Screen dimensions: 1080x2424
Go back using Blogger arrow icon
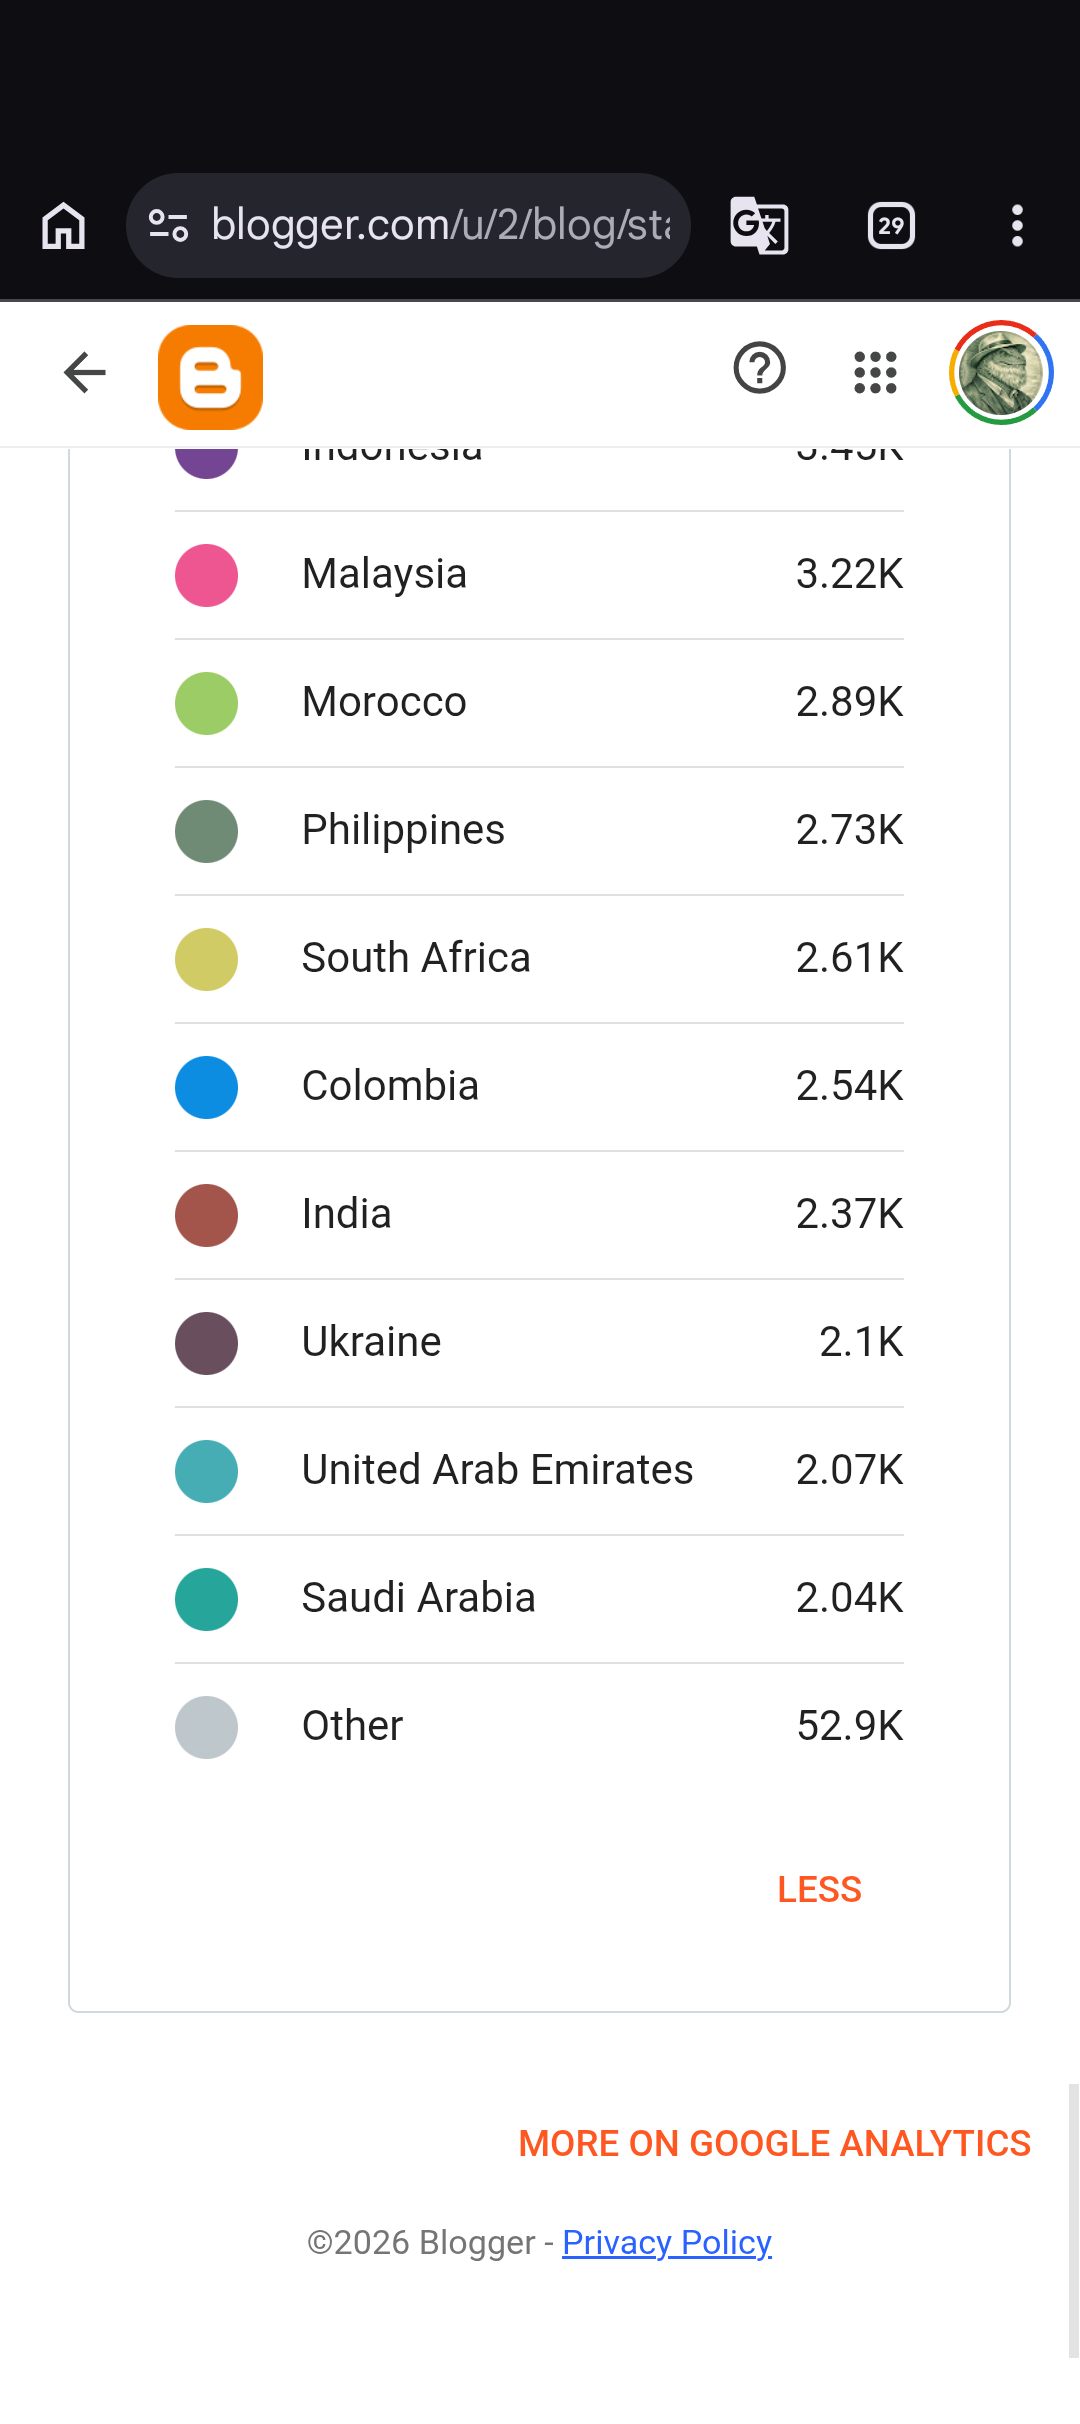pos(85,373)
